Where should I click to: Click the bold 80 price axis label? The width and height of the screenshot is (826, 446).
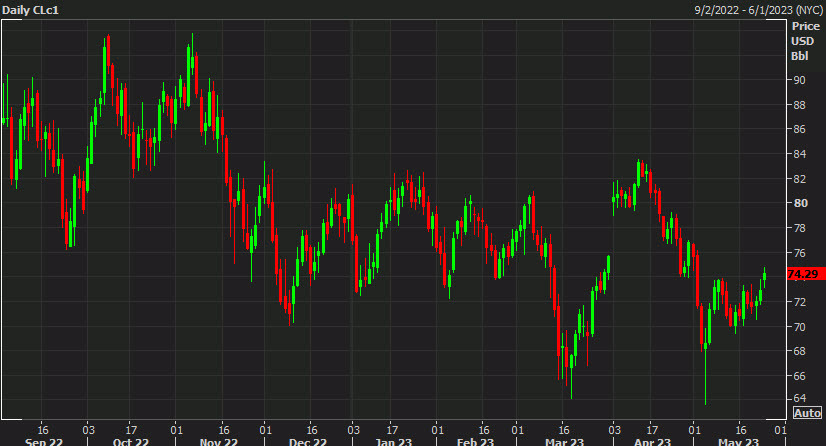pos(800,203)
